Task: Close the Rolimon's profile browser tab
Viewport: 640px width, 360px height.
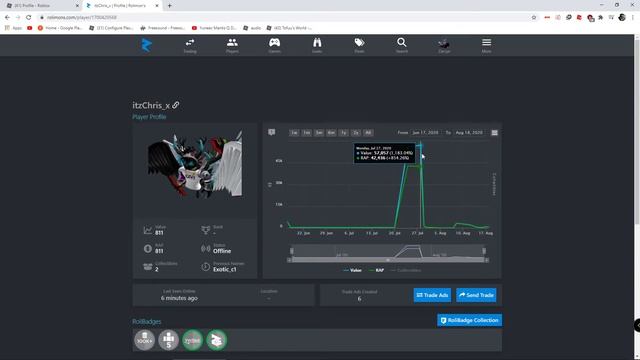Action: [157, 6]
